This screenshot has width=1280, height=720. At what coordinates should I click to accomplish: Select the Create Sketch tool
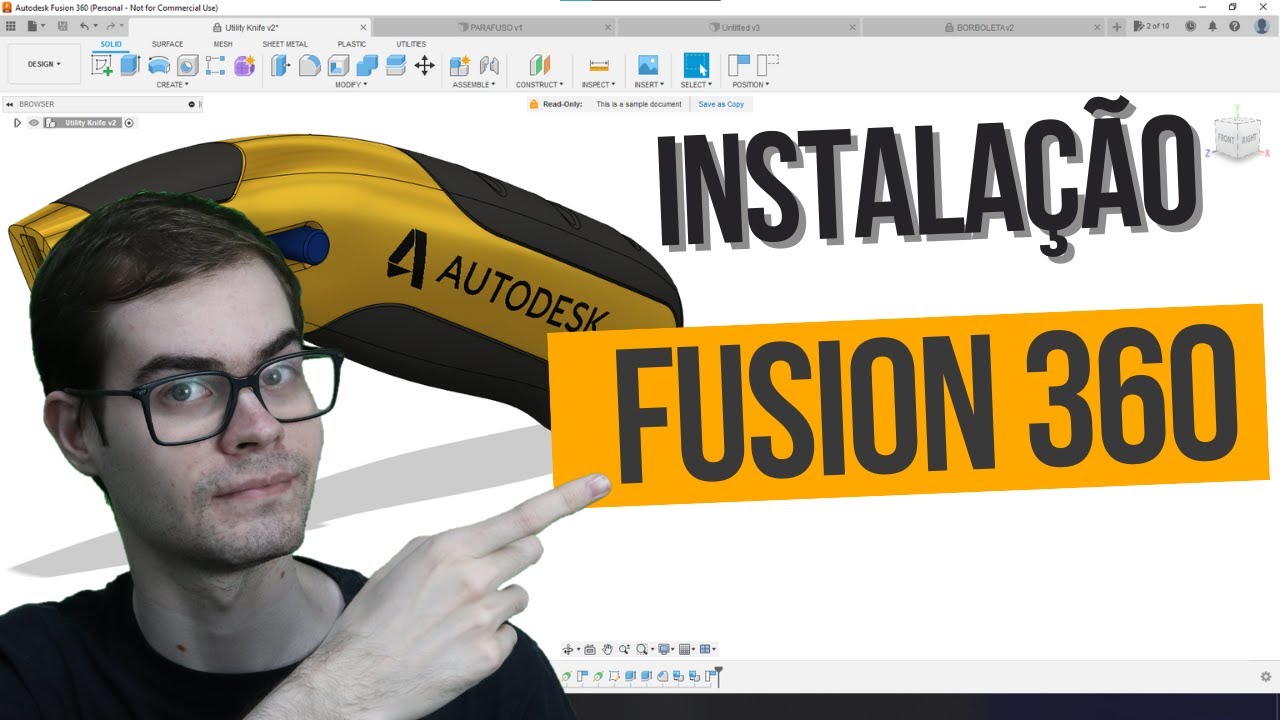(102, 66)
